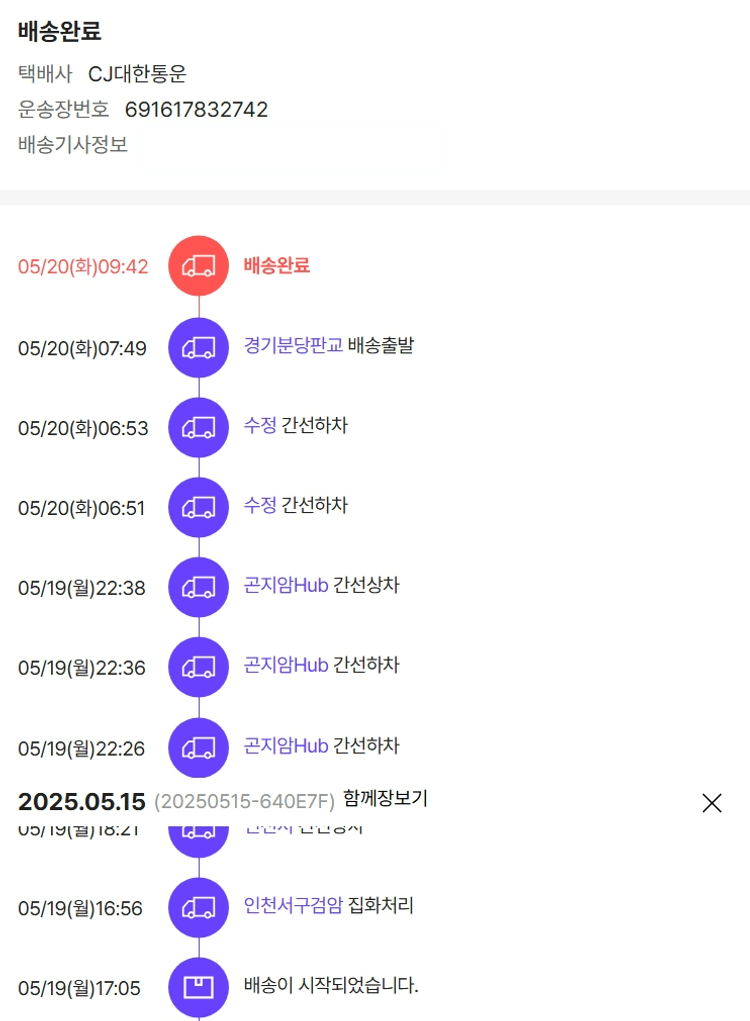The height and width of the screenshot is (1021, 750).
Task: Select the 함께장보기 label
Action: (385, 798)
